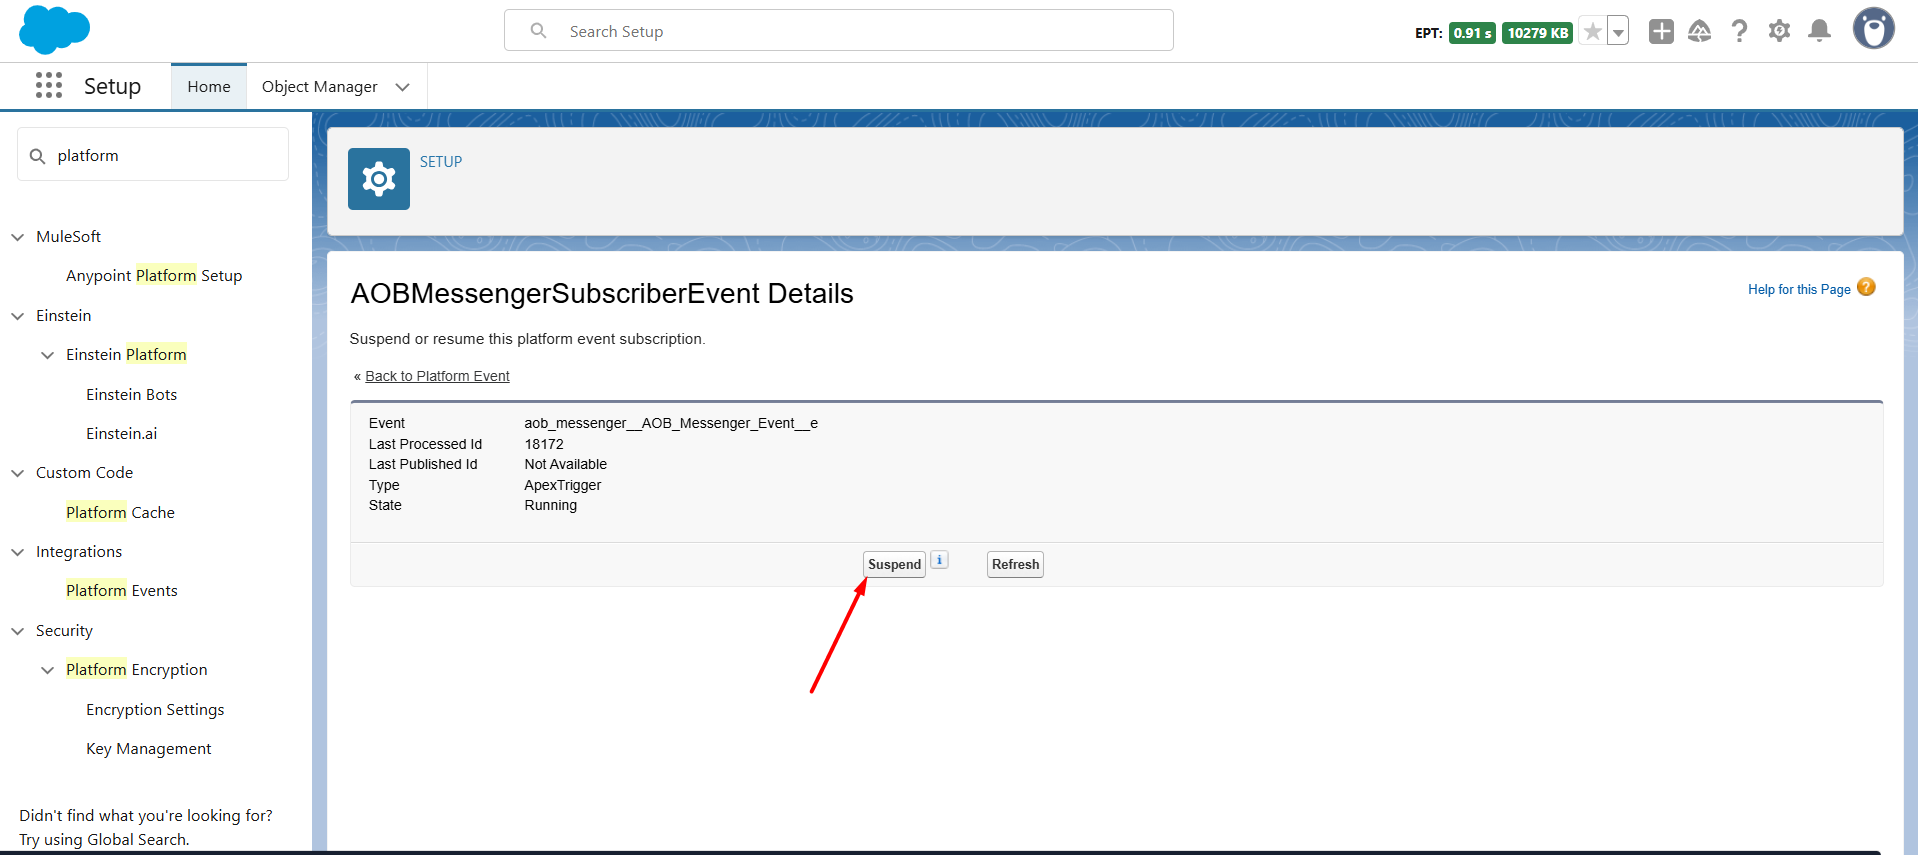Open Encryption Settings

click(x=155, y=710)
